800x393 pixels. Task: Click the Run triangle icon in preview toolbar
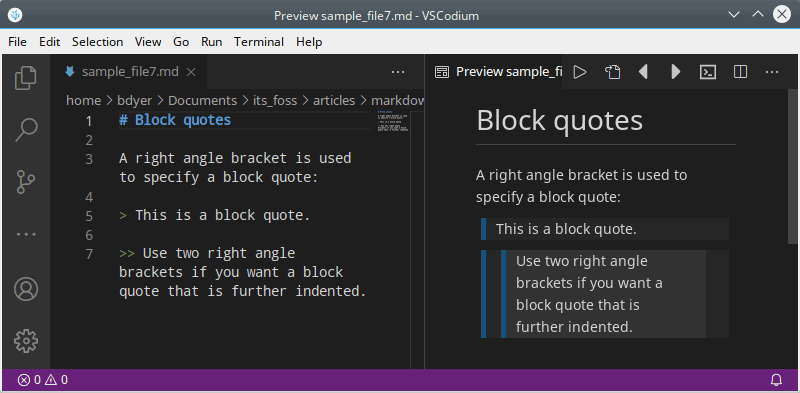pos(580,72)
